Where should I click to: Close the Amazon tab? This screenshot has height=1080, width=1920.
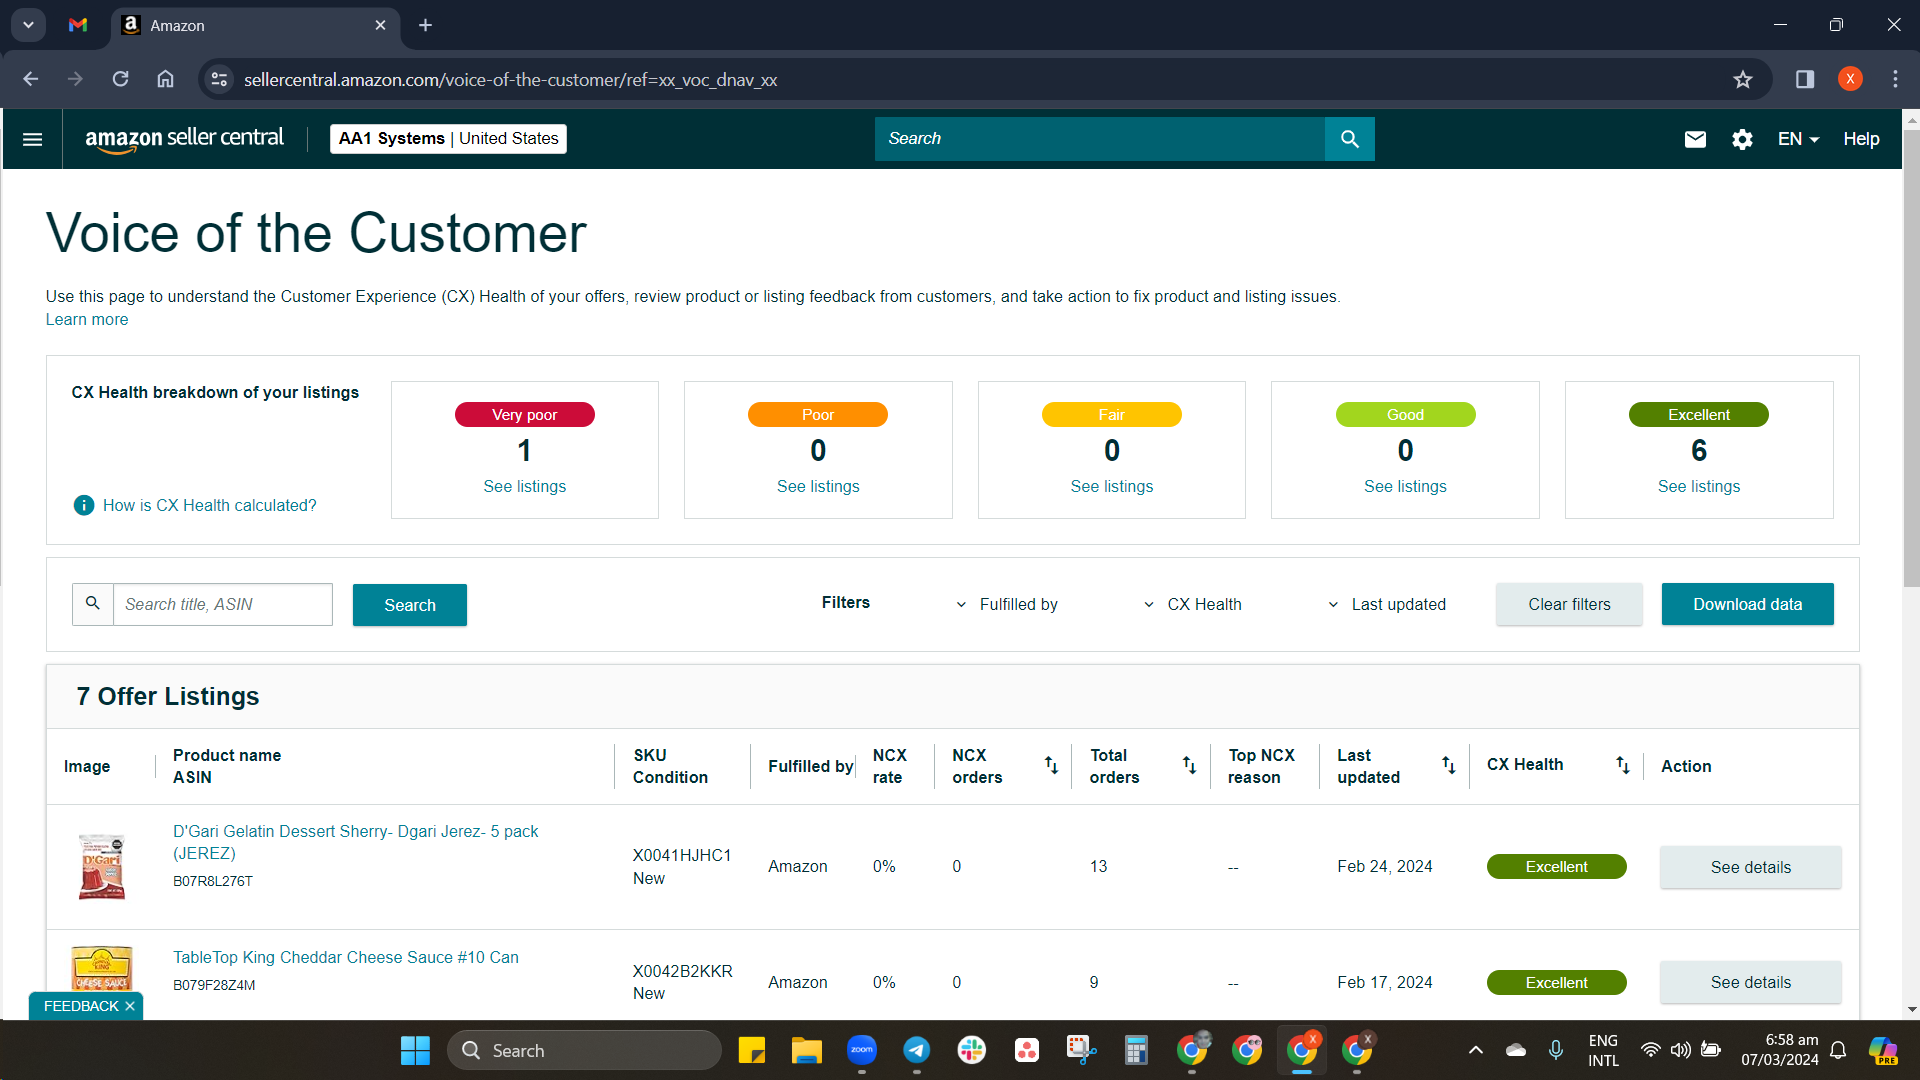[380, 25]
